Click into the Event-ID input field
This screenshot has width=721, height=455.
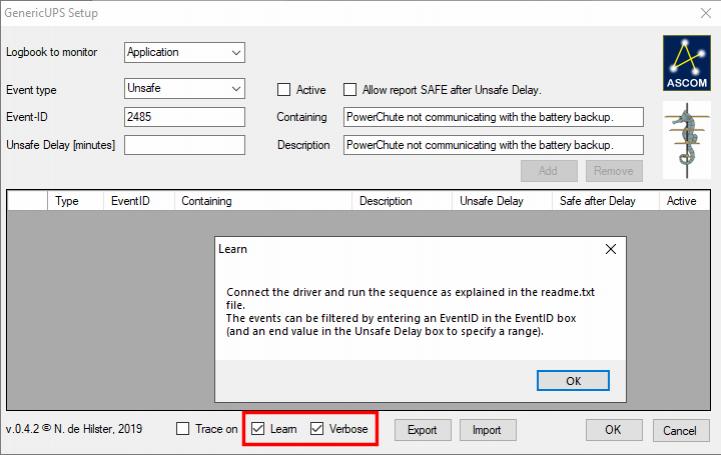[x=184, y=117]
